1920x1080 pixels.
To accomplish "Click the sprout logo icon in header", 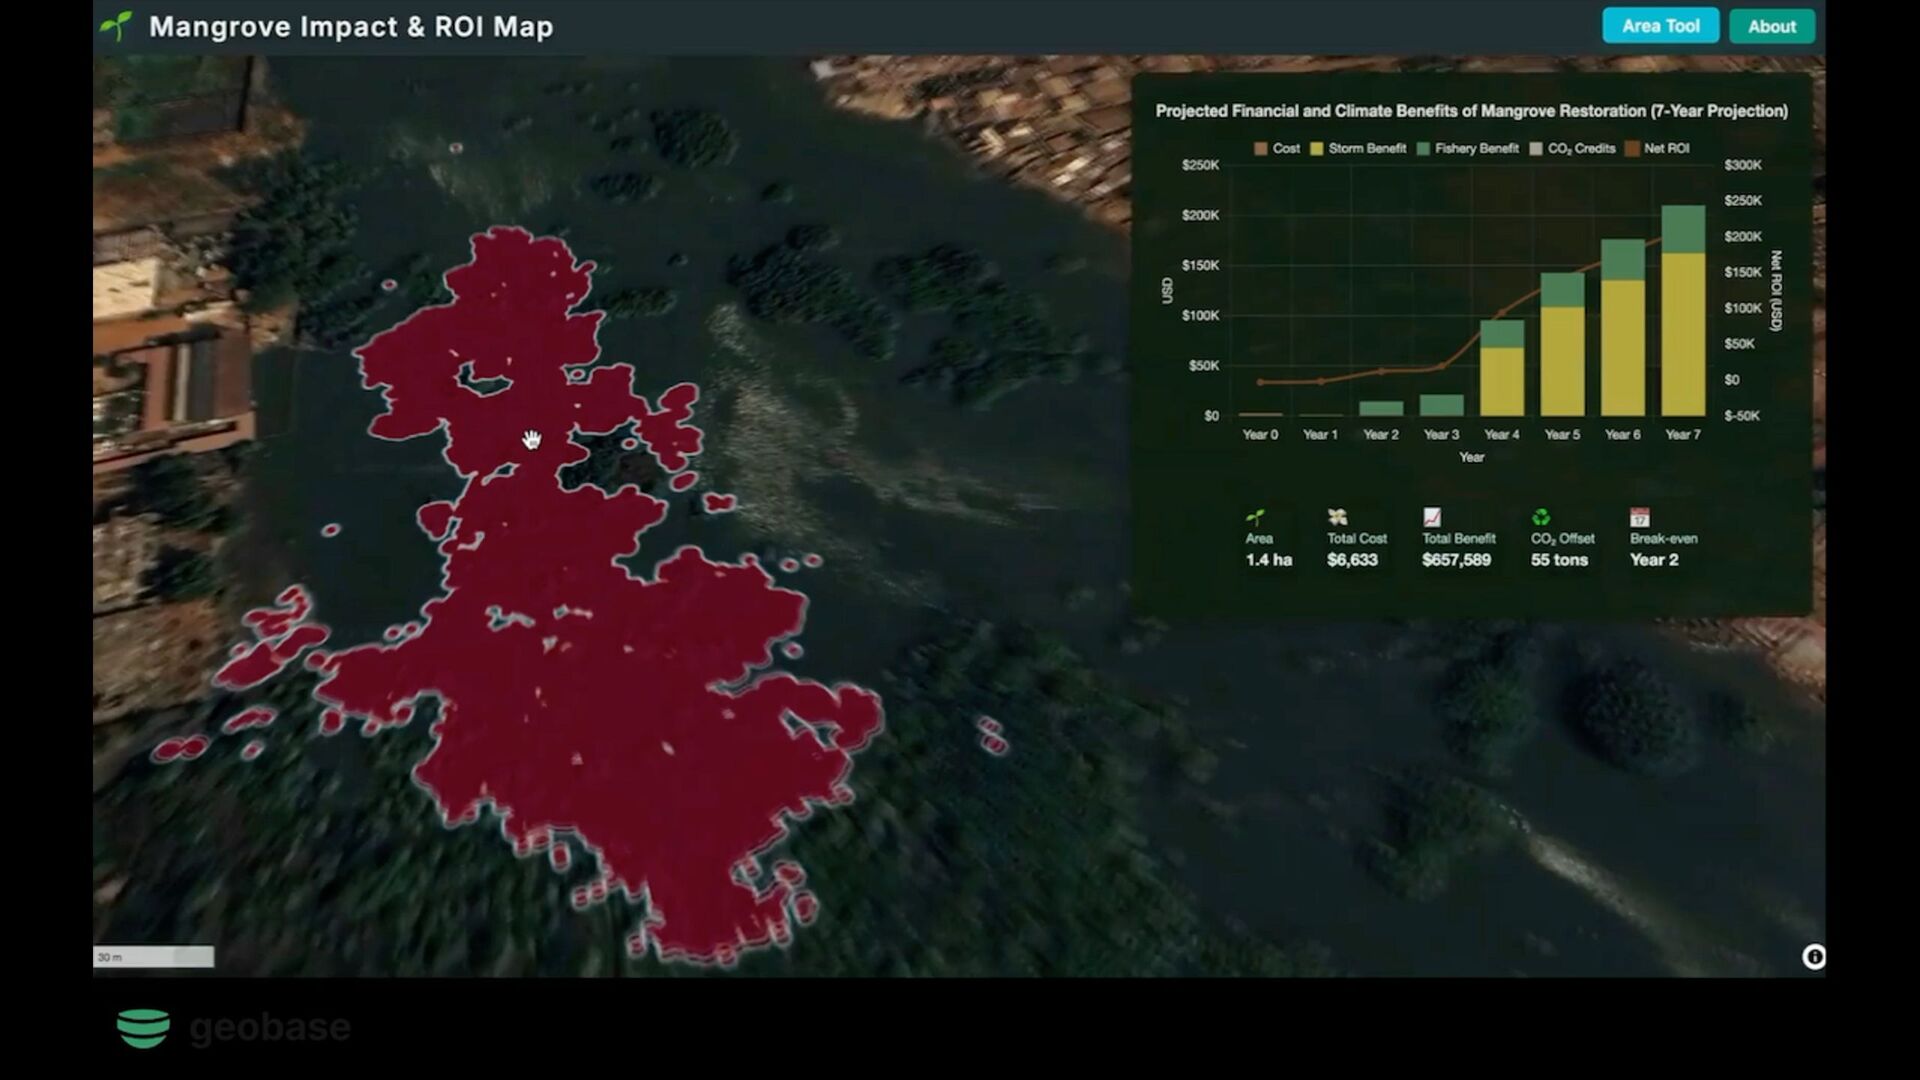I will (x=117, y=26).
